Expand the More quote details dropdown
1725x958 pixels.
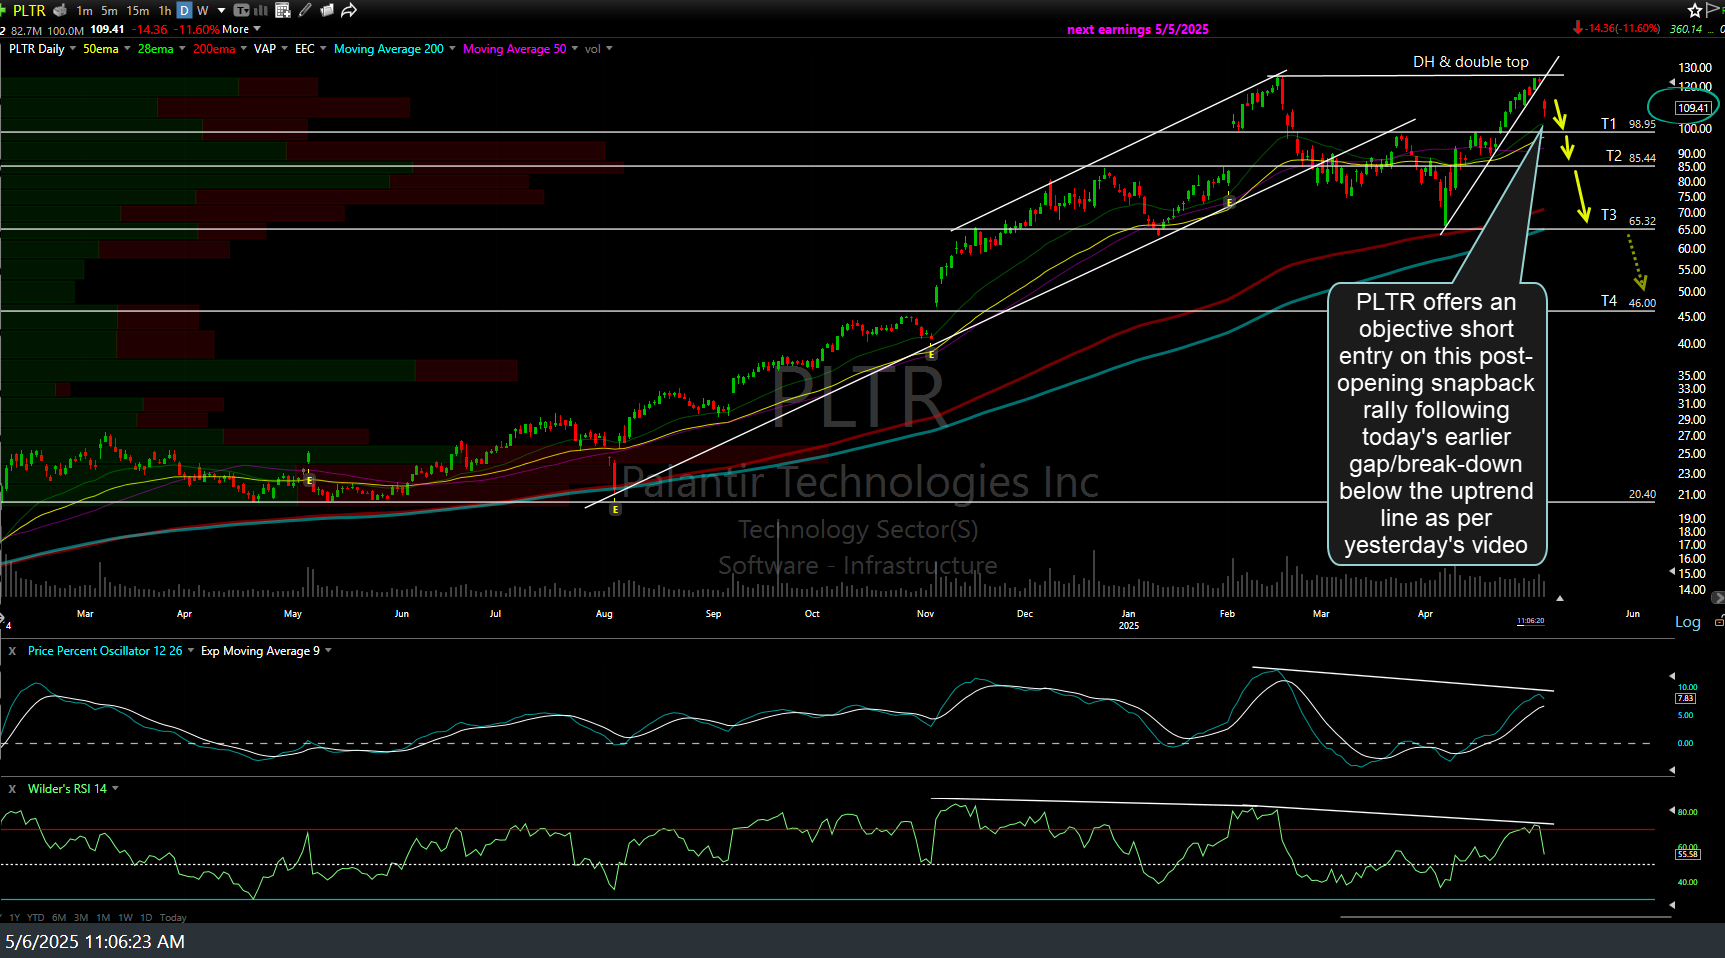click(241, 29)
